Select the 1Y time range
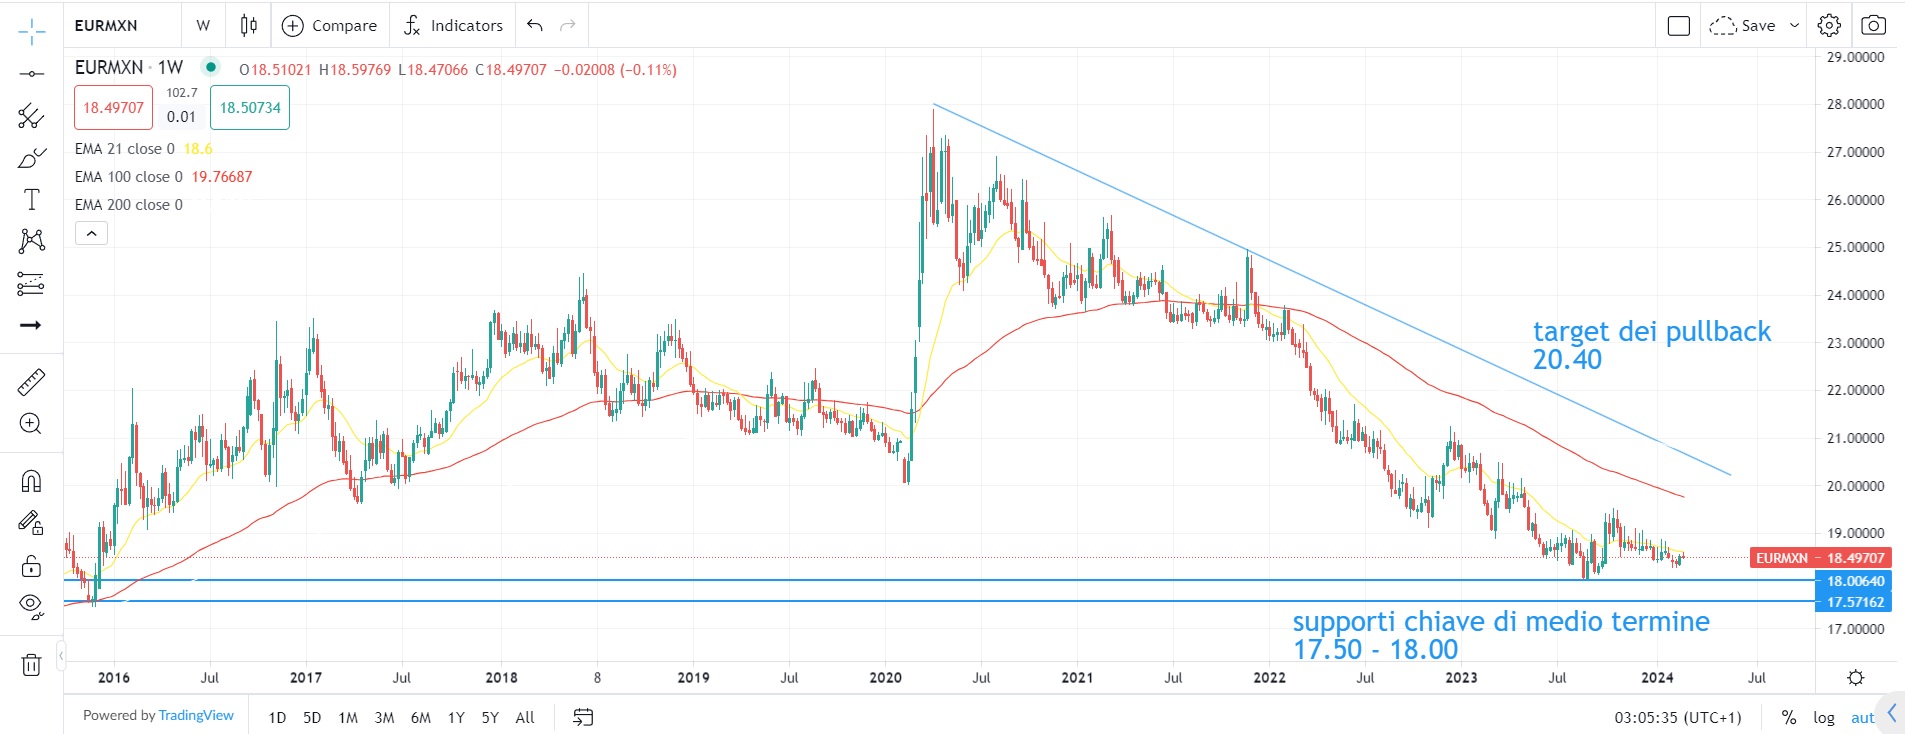Image resolution: width=1905 pixels, height=734 pixels. [x=456, y=717]
